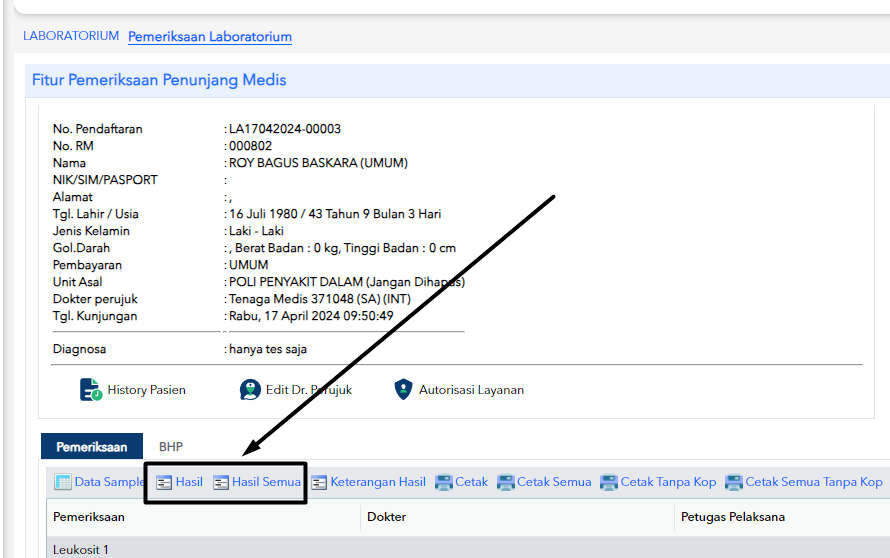Click the Cetak Semua printer icon

(506, 483)
